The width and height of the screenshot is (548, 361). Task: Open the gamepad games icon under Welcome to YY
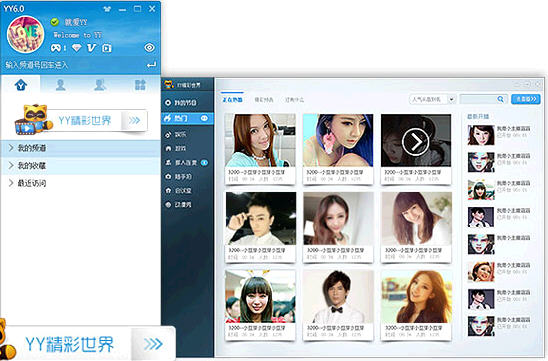(56, 48)
